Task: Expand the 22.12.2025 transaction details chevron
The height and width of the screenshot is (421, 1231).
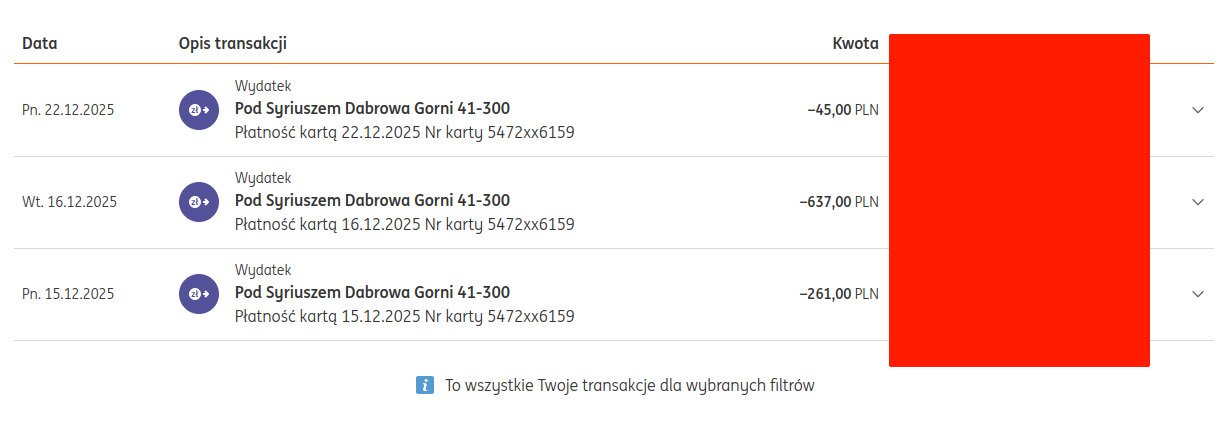Action: click(1198, 110)
